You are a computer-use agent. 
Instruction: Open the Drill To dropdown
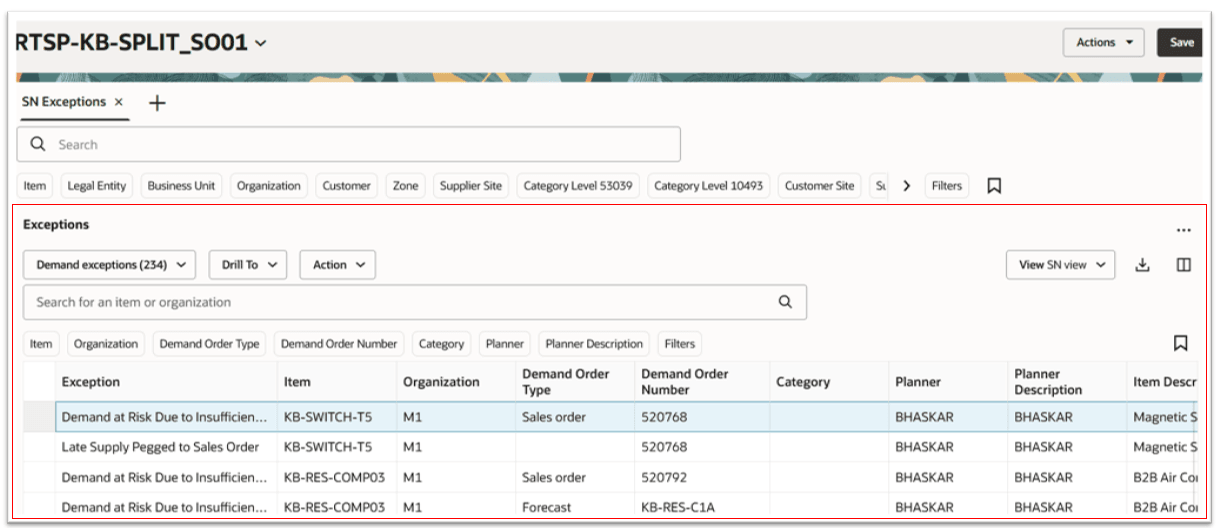click(x=248, y=265)
